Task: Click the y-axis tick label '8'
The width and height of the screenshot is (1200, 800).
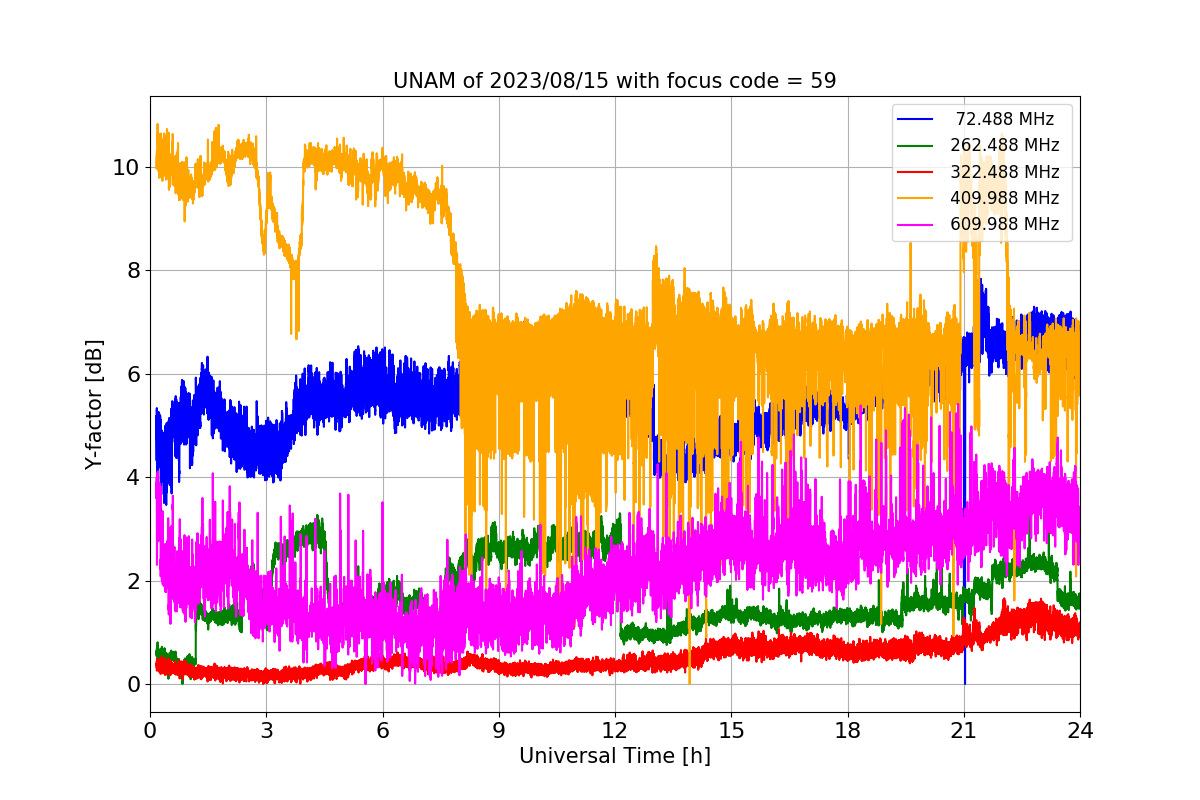Action: [x=133, y=271]
